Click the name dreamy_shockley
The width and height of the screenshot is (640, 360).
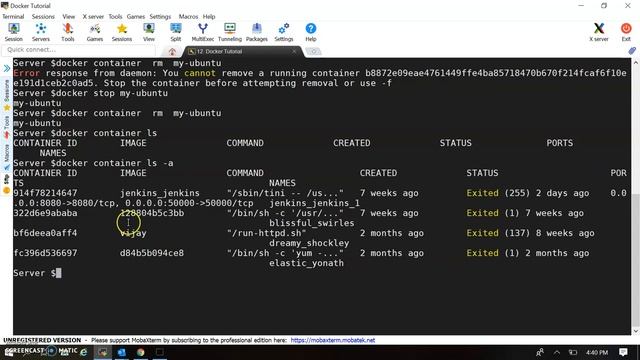click(x=309, y=243)
